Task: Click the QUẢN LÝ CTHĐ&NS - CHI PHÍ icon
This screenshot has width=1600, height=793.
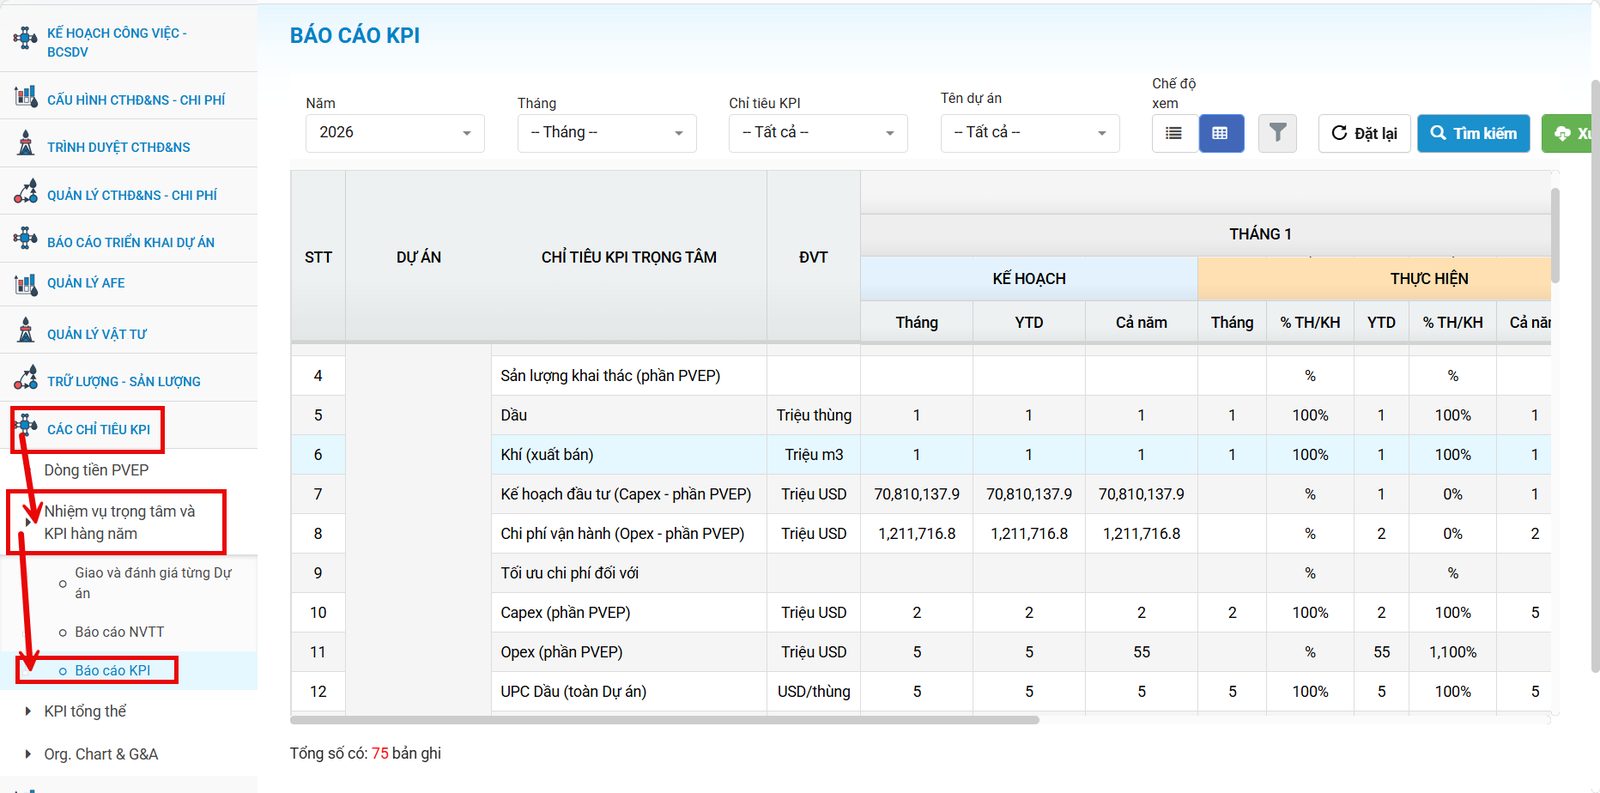Action: pos(25,192)
